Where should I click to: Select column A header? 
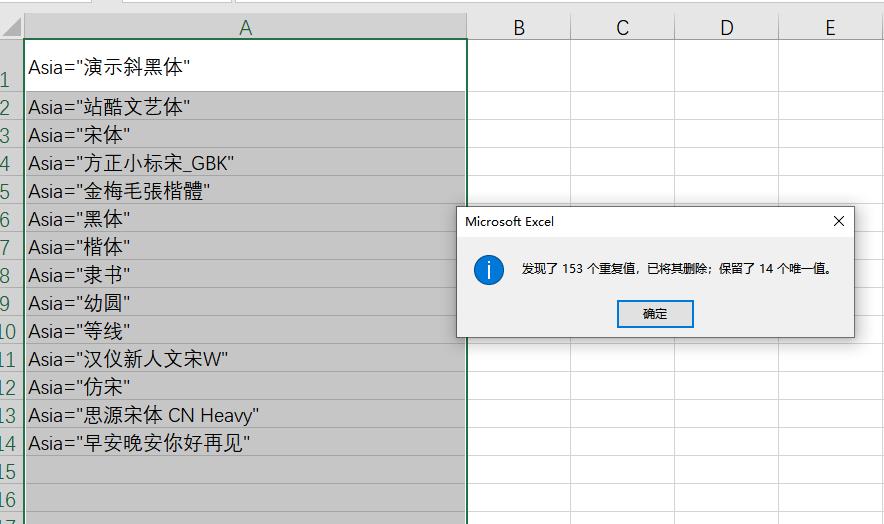pos(245,28)
